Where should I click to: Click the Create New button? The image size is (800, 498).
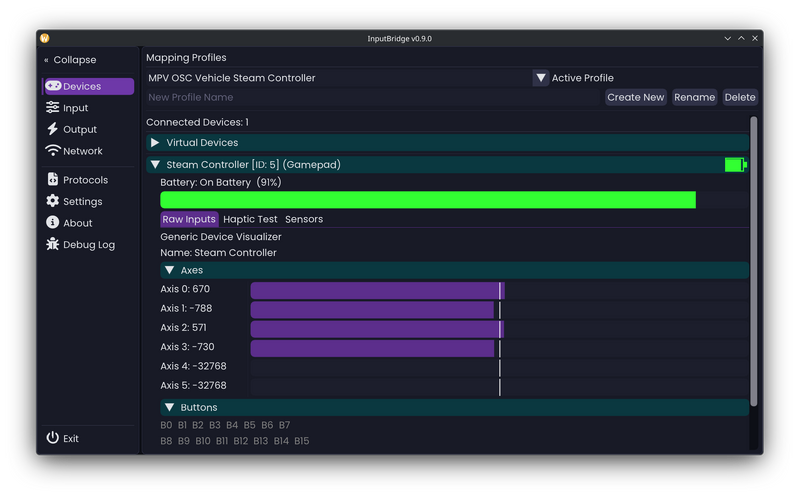pyautogui.click(x=636, y=97)
